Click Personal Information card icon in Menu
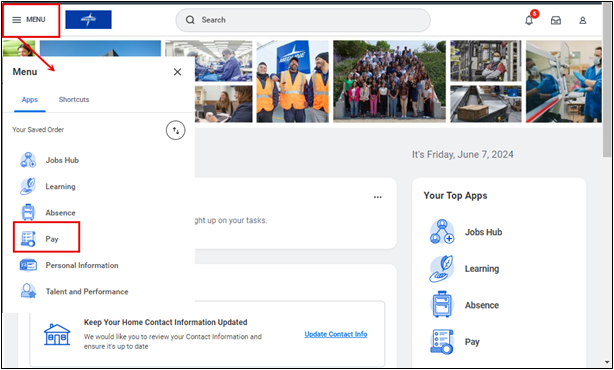This screenshot has width=614, height=370. [x=28, y=265]
